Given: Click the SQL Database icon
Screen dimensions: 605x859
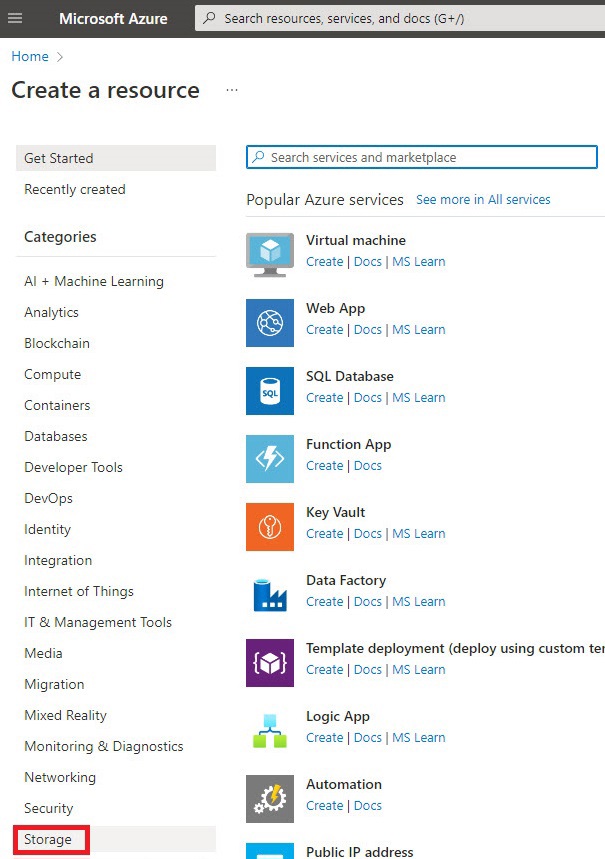Looking at the screenshot, I should click(x=270, y=391).
